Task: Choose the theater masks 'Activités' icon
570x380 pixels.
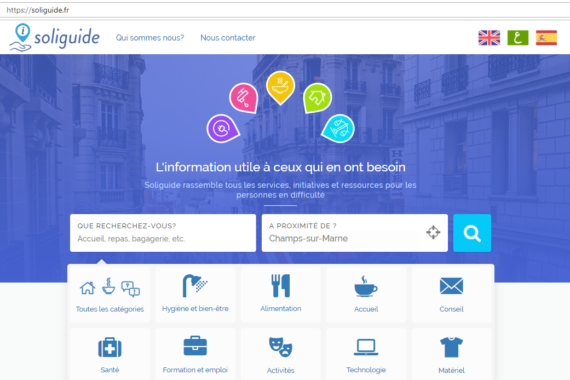Action: coord(281,347)
